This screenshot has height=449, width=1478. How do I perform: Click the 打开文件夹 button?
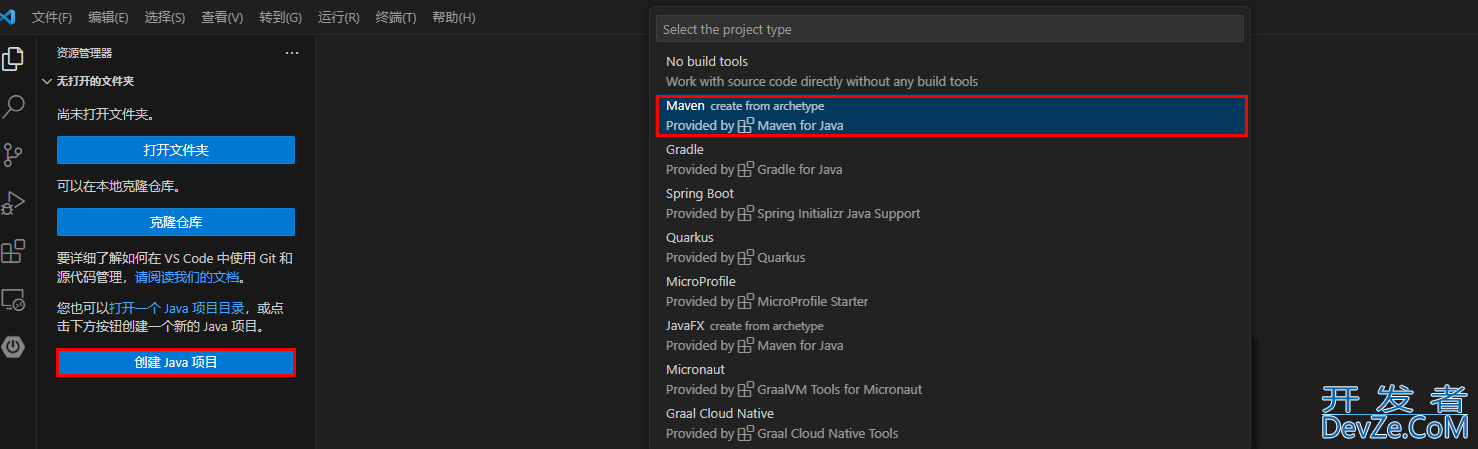[176, 150]
